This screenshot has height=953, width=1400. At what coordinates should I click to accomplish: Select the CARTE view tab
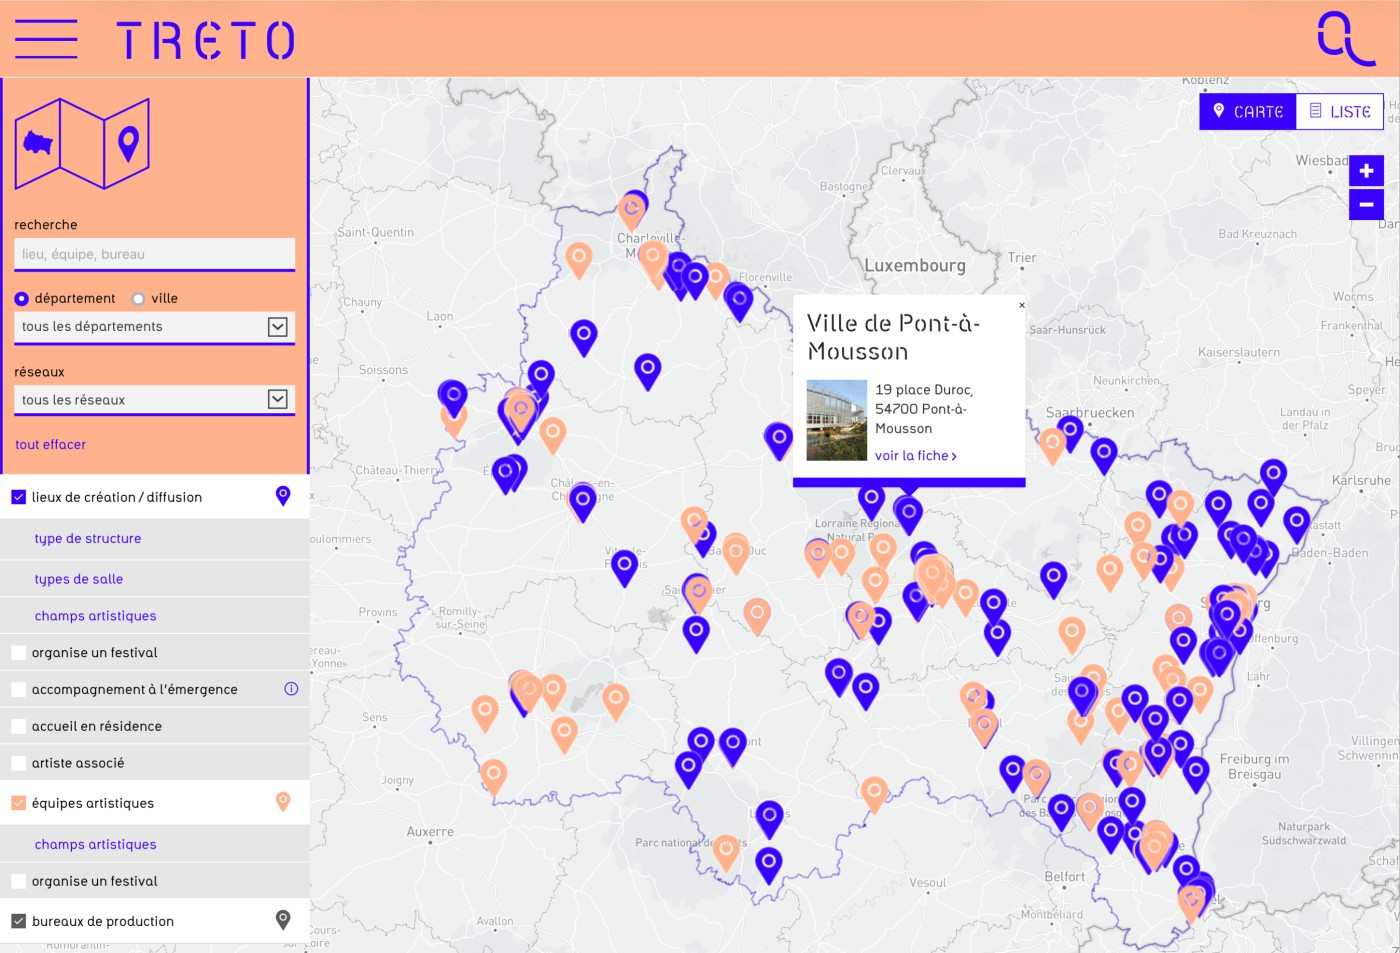pos(1247,111)
